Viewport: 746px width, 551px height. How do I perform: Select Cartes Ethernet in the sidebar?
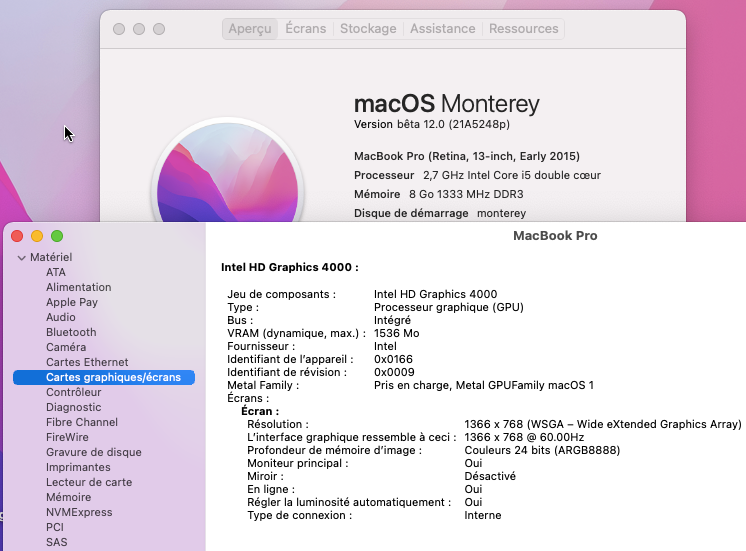87,362
